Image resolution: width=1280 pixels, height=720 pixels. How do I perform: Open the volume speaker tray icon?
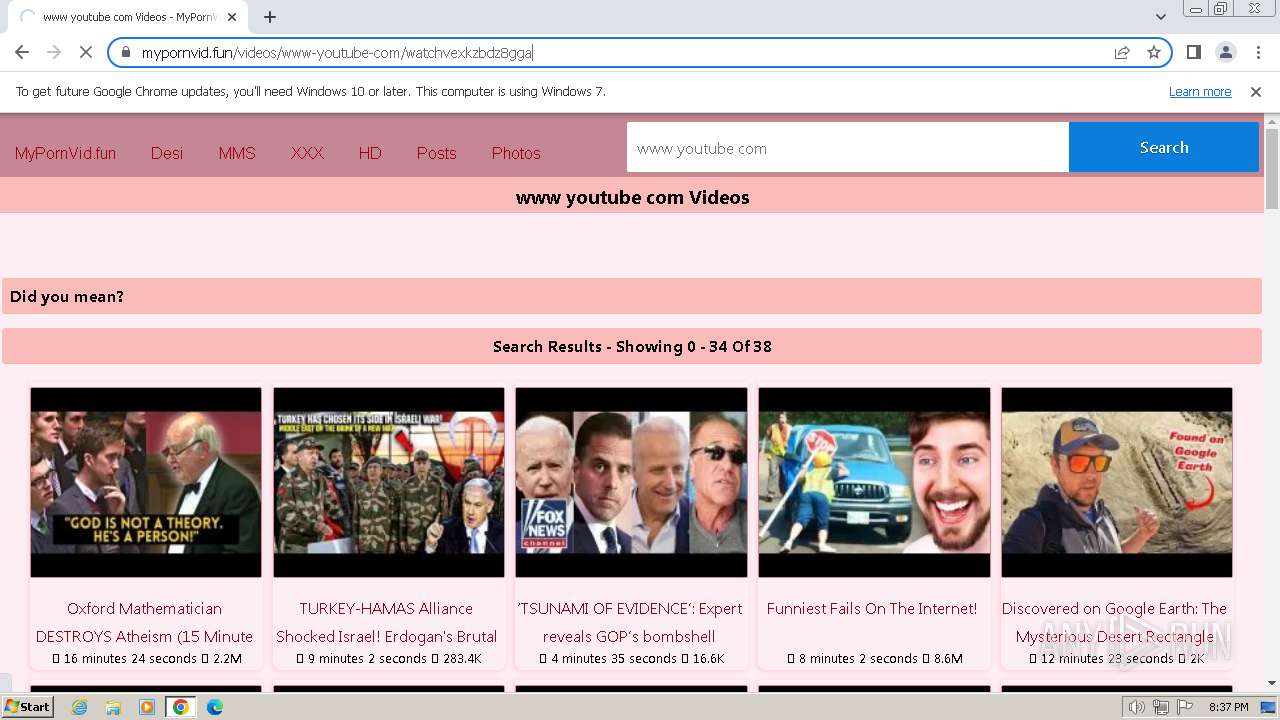(1137, 707)
